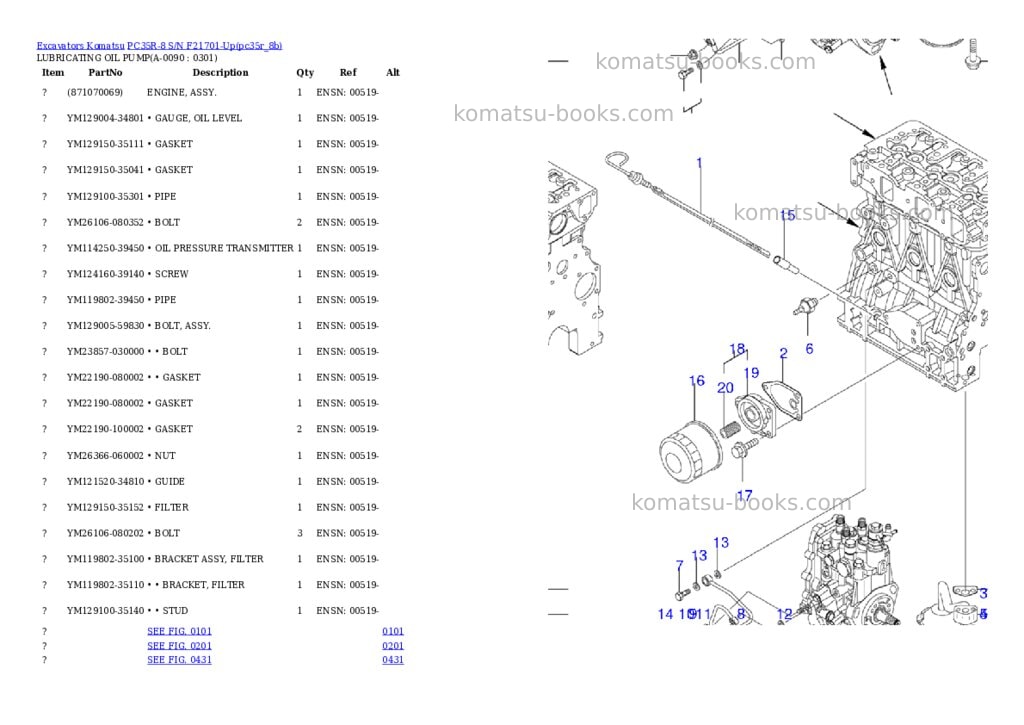Select BOLT, ASSY. description
Screen dimensions: 1024x725
pos(182,325)
